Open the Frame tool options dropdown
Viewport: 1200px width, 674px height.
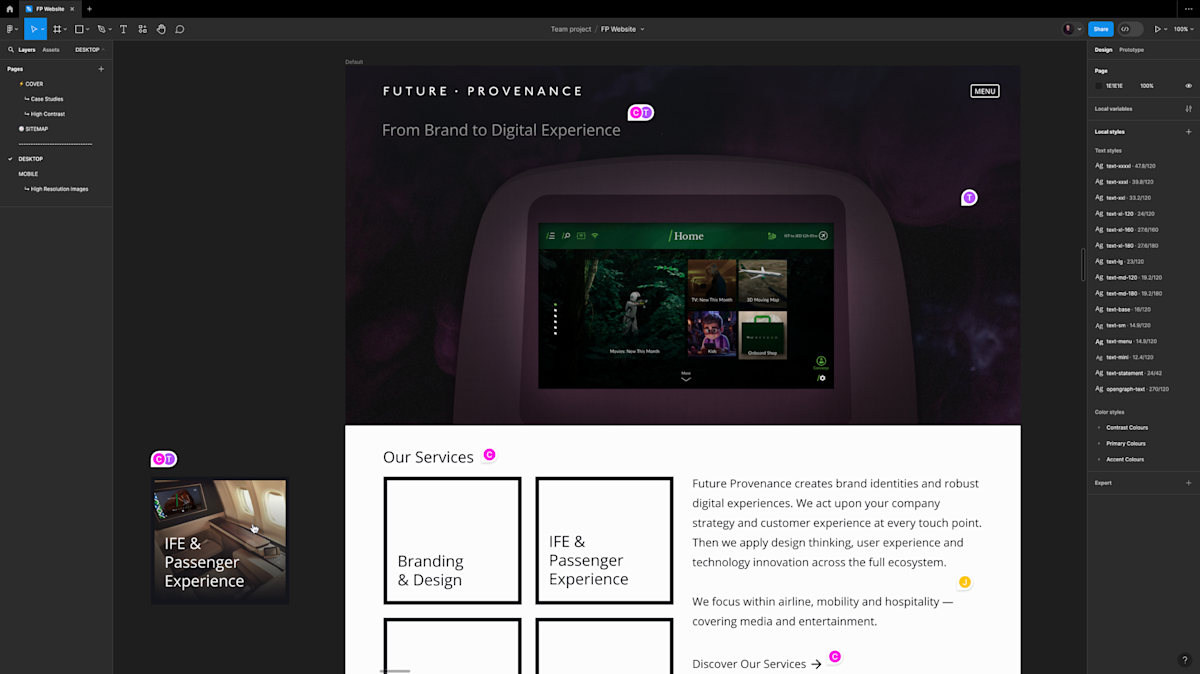click(66, 30)
